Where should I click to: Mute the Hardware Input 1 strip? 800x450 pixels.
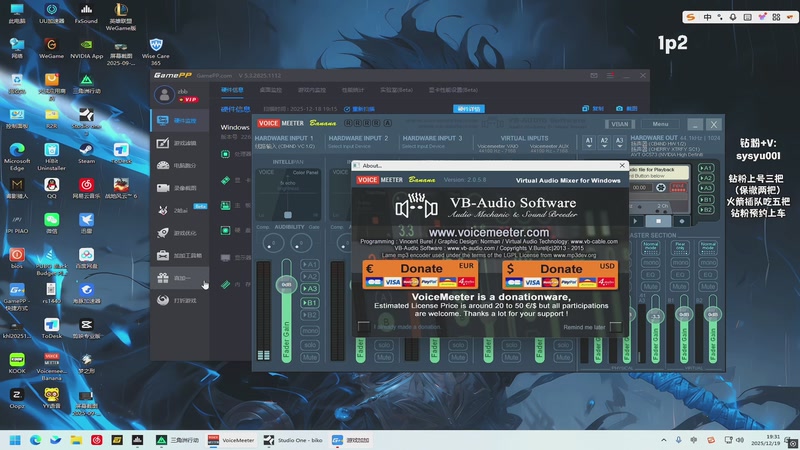tap(310, 357)
